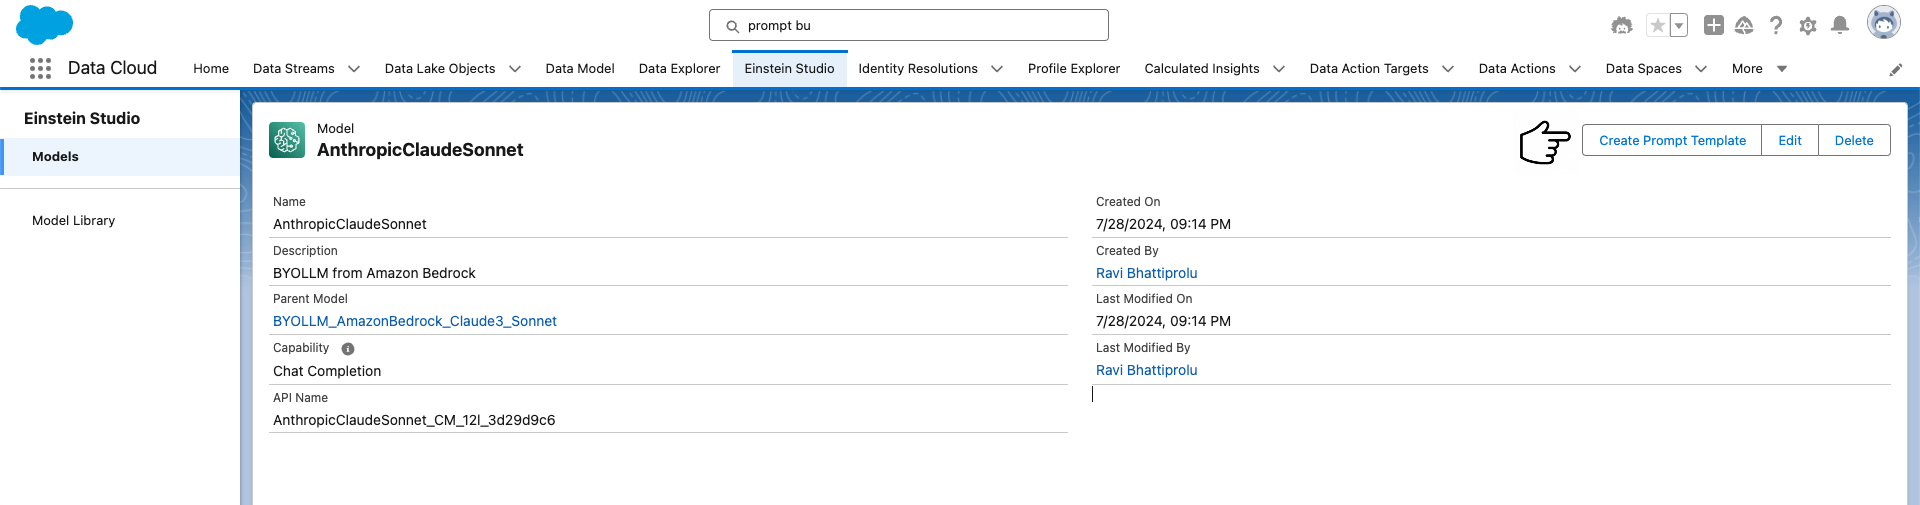This screenshot has height=505, width=1920.
Task: Expand the Calculated Insights chevron
Action: click(1279, 69)
